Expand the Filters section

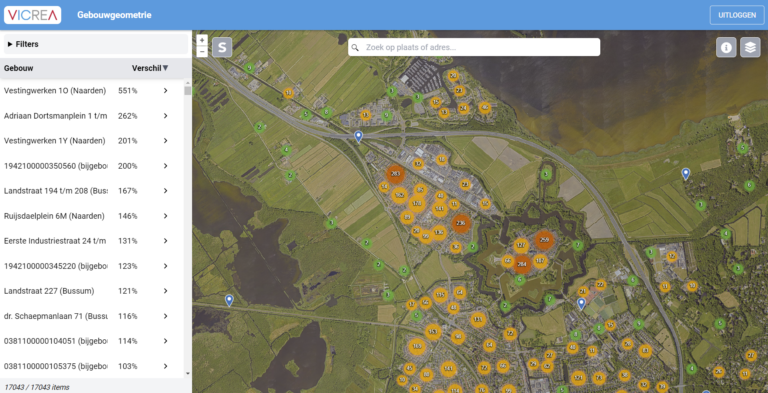(96, 44)
